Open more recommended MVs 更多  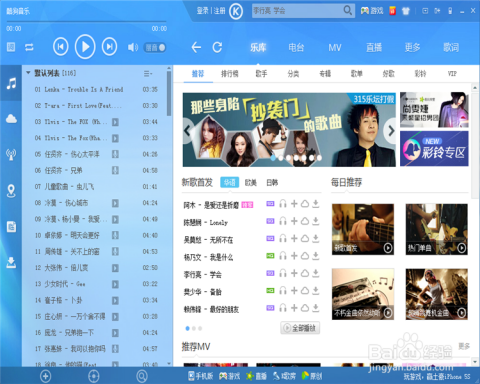[464, 346]
